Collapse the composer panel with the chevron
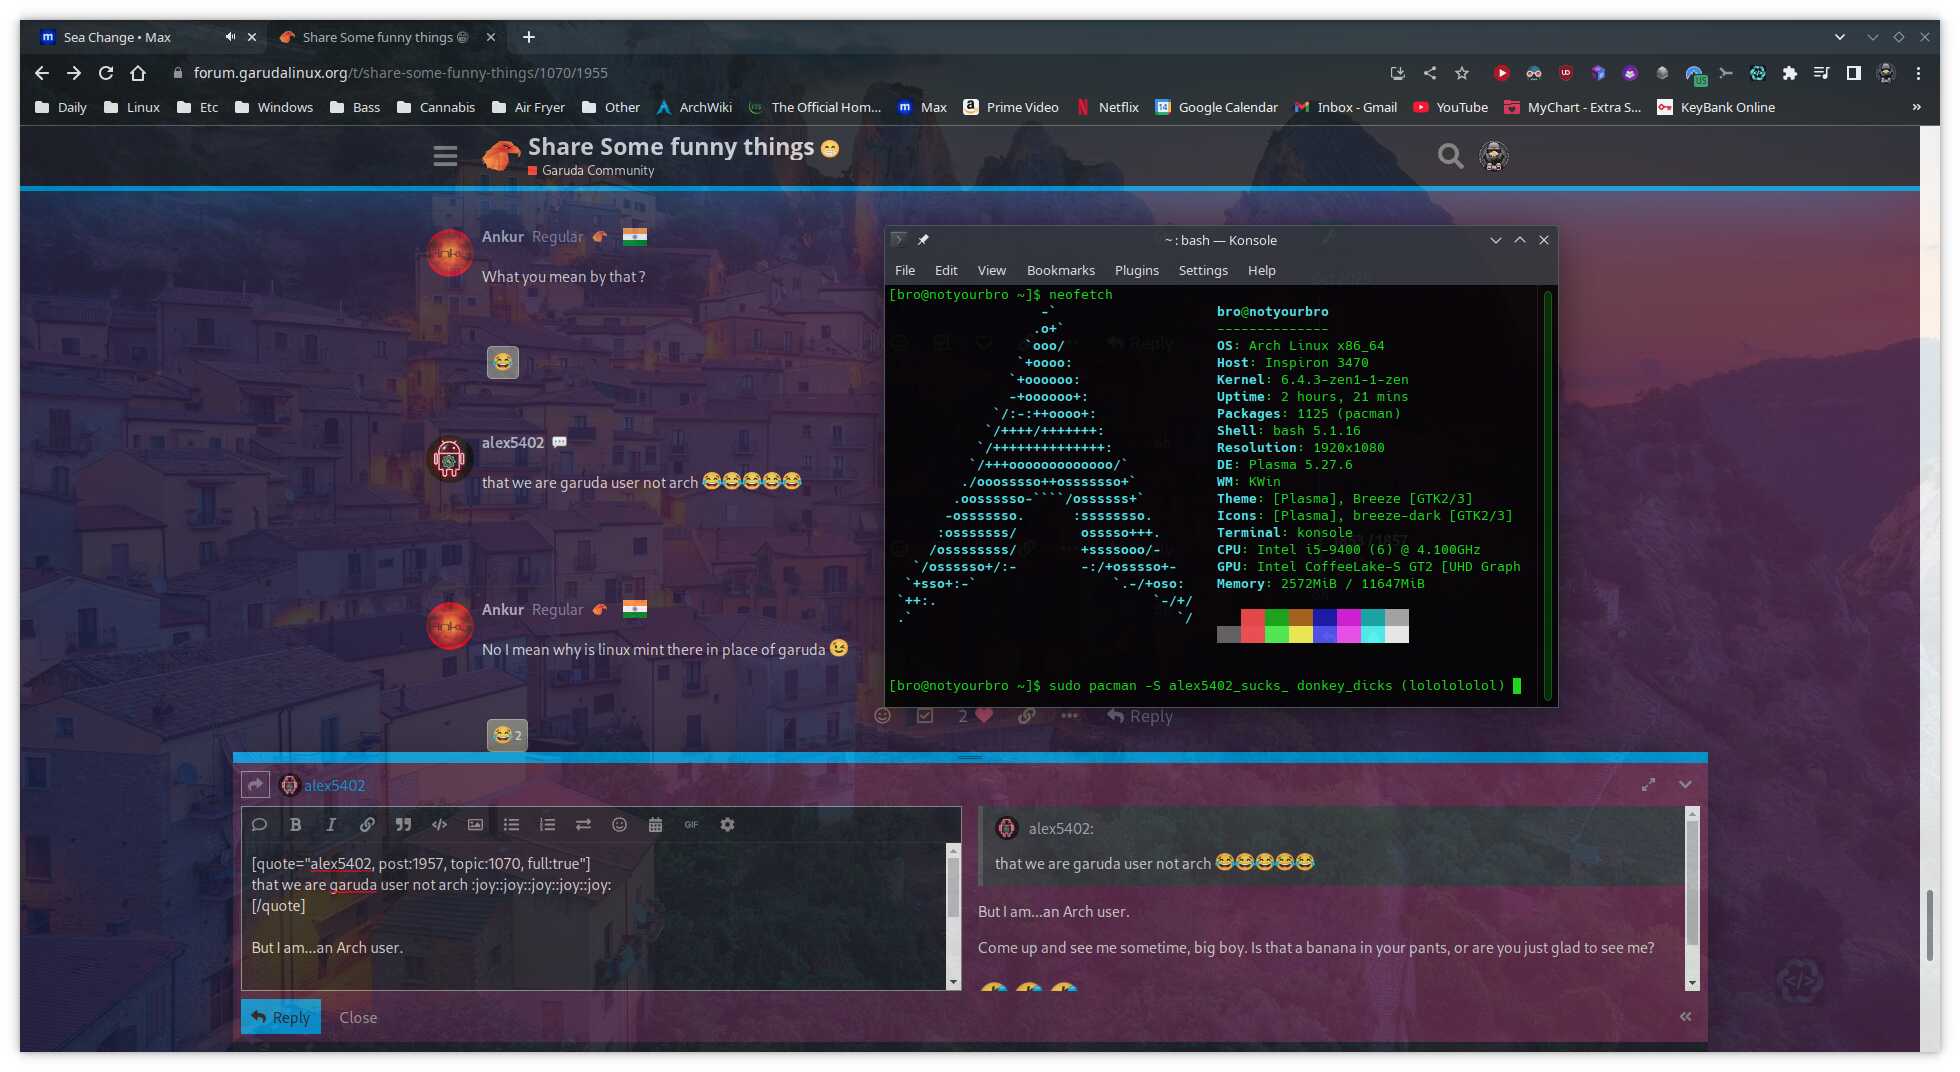 click(1685, 785)
